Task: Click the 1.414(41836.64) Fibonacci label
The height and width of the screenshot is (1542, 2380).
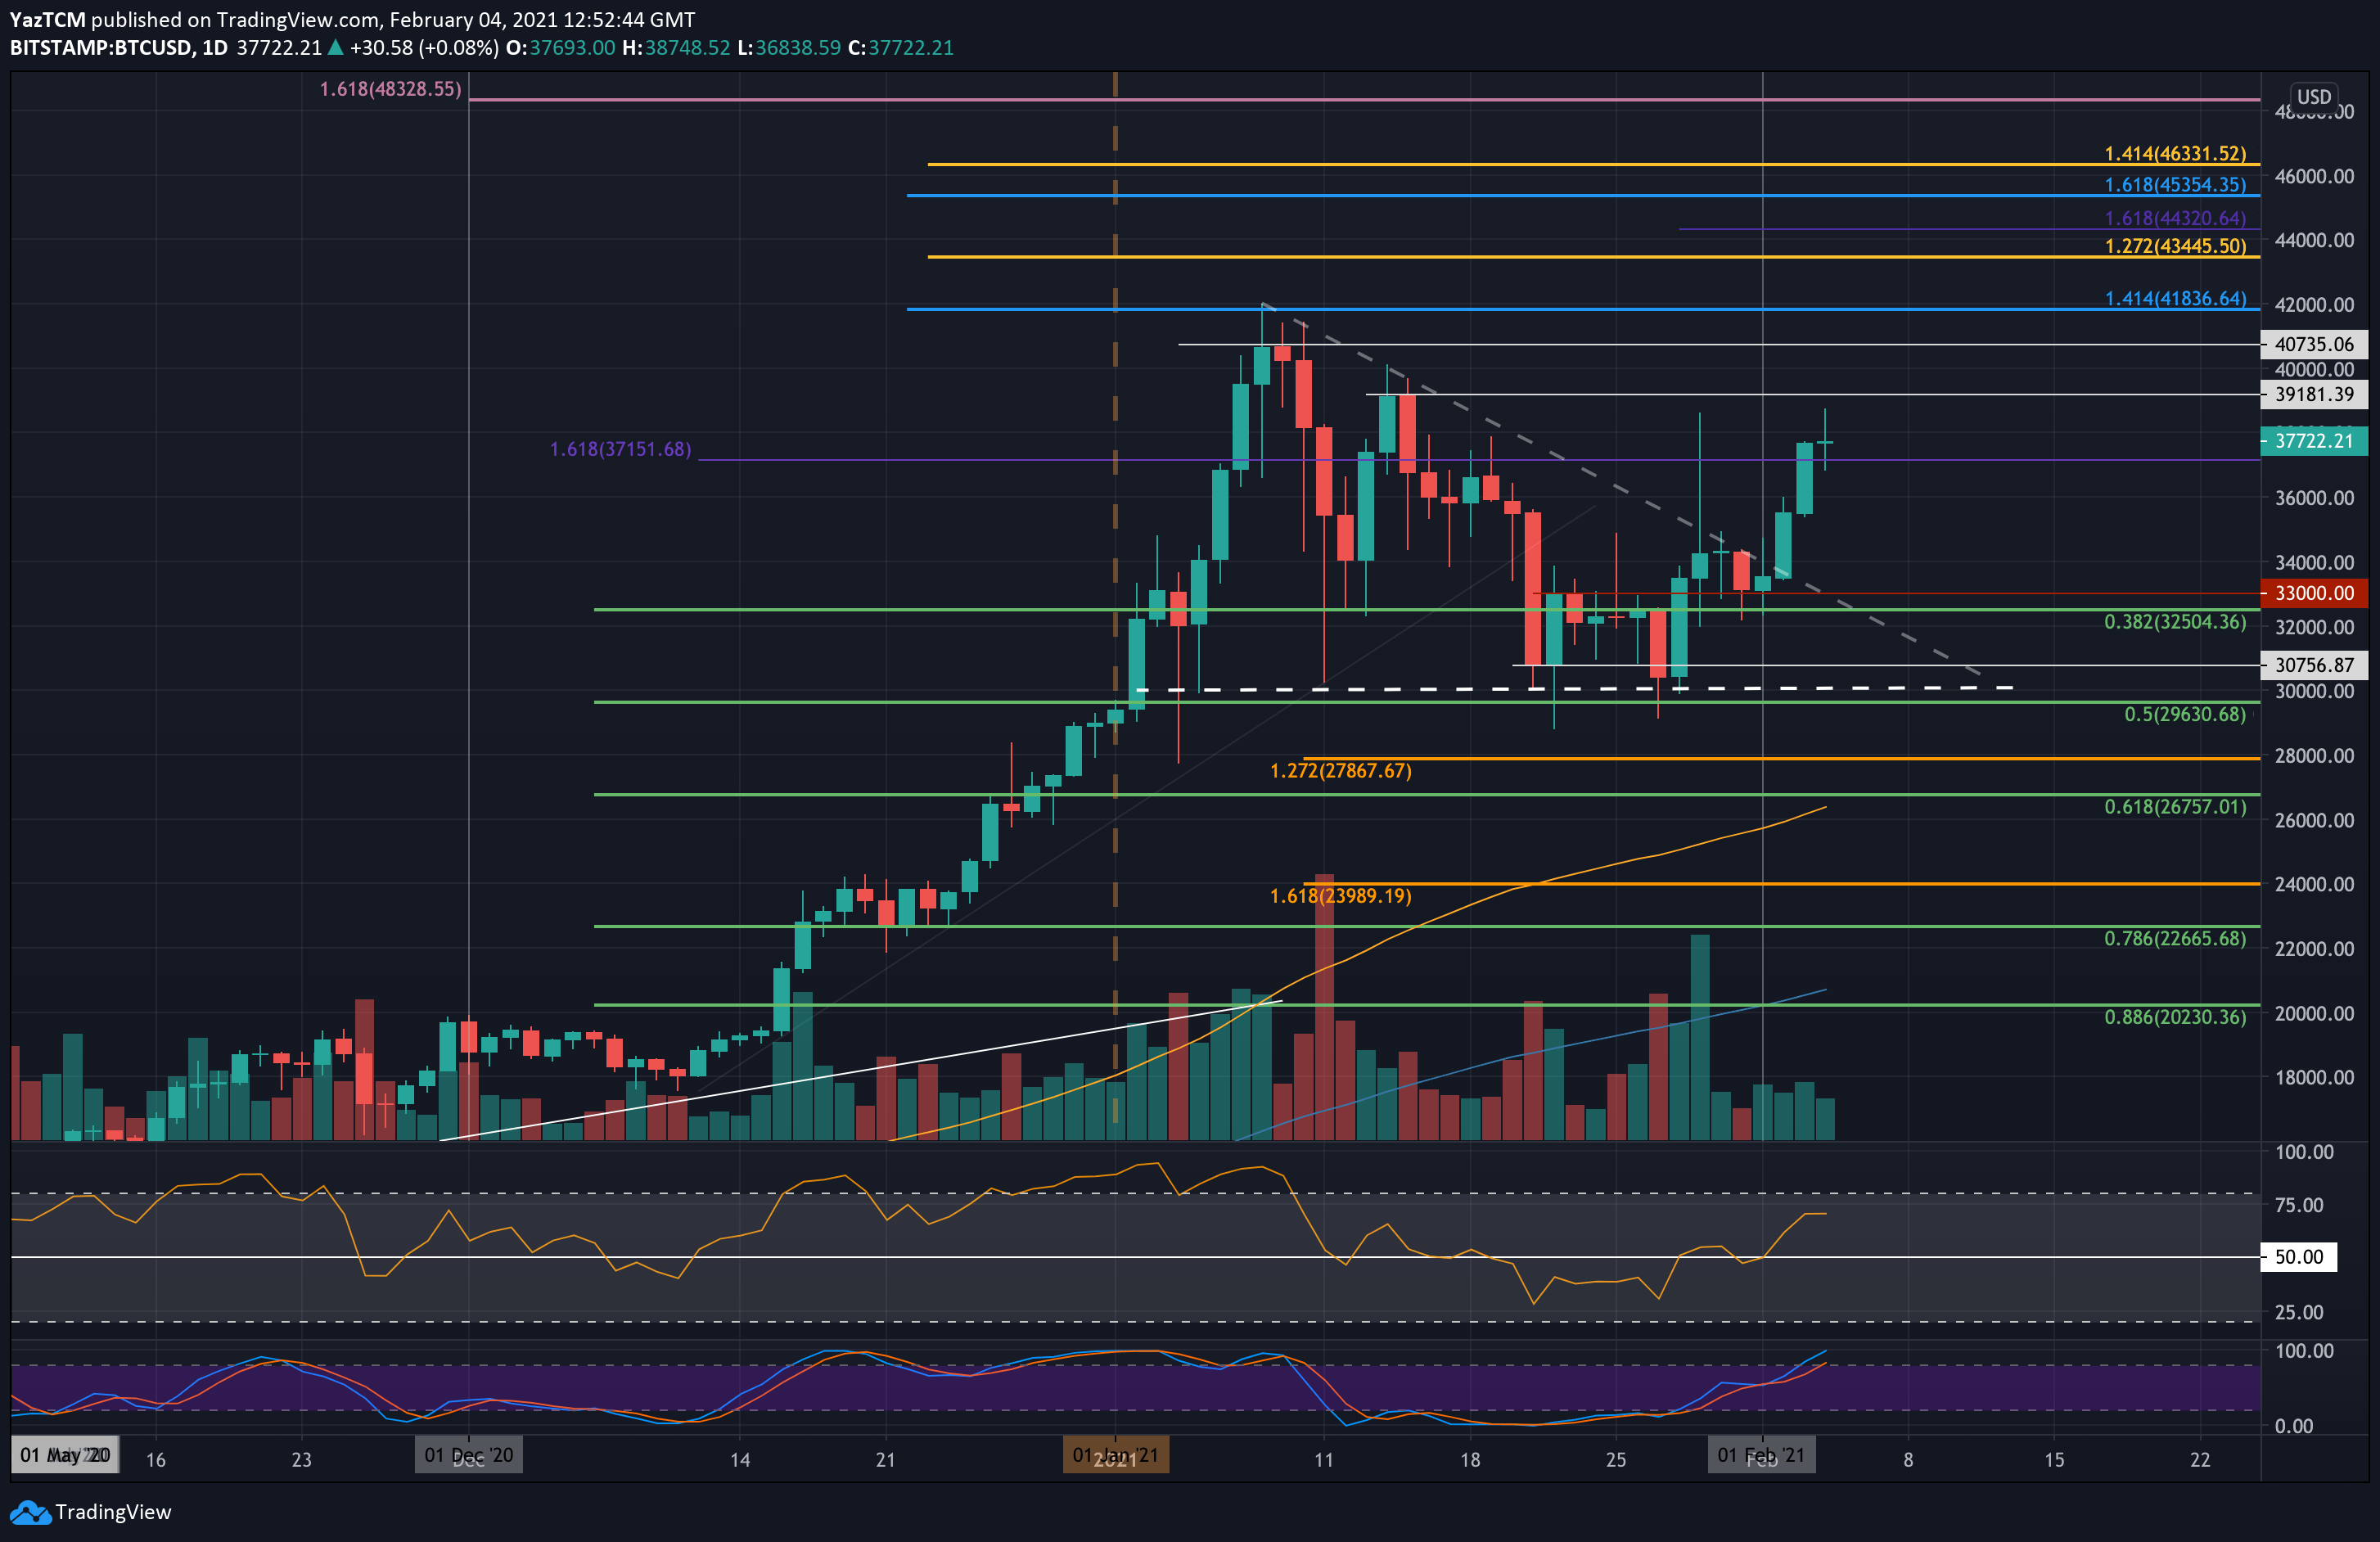Action: click(x=2175, y=299)
